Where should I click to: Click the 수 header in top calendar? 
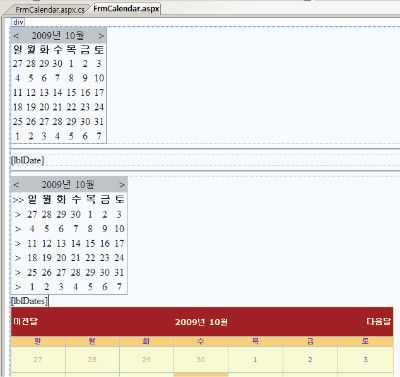pos(58,50)
